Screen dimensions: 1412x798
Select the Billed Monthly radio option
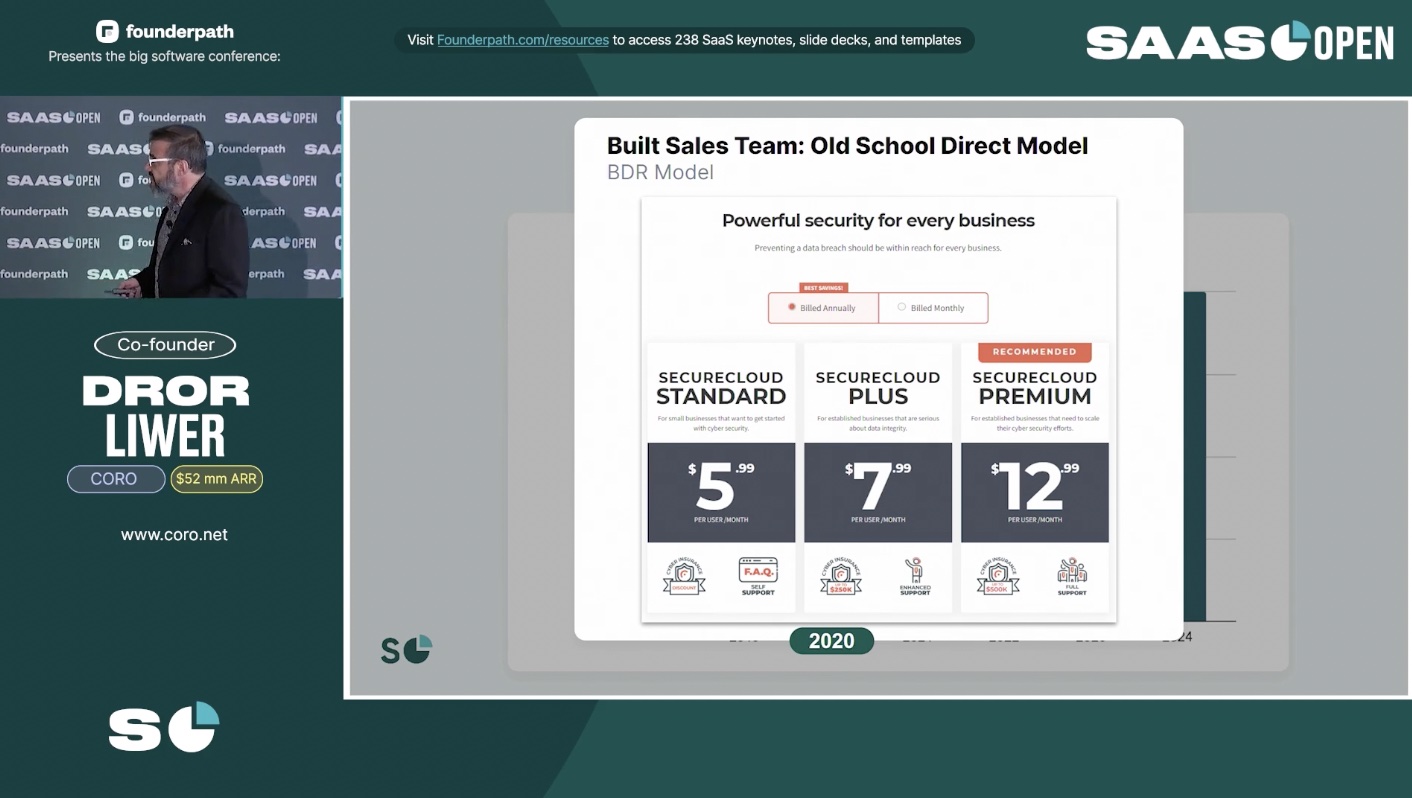932,308
